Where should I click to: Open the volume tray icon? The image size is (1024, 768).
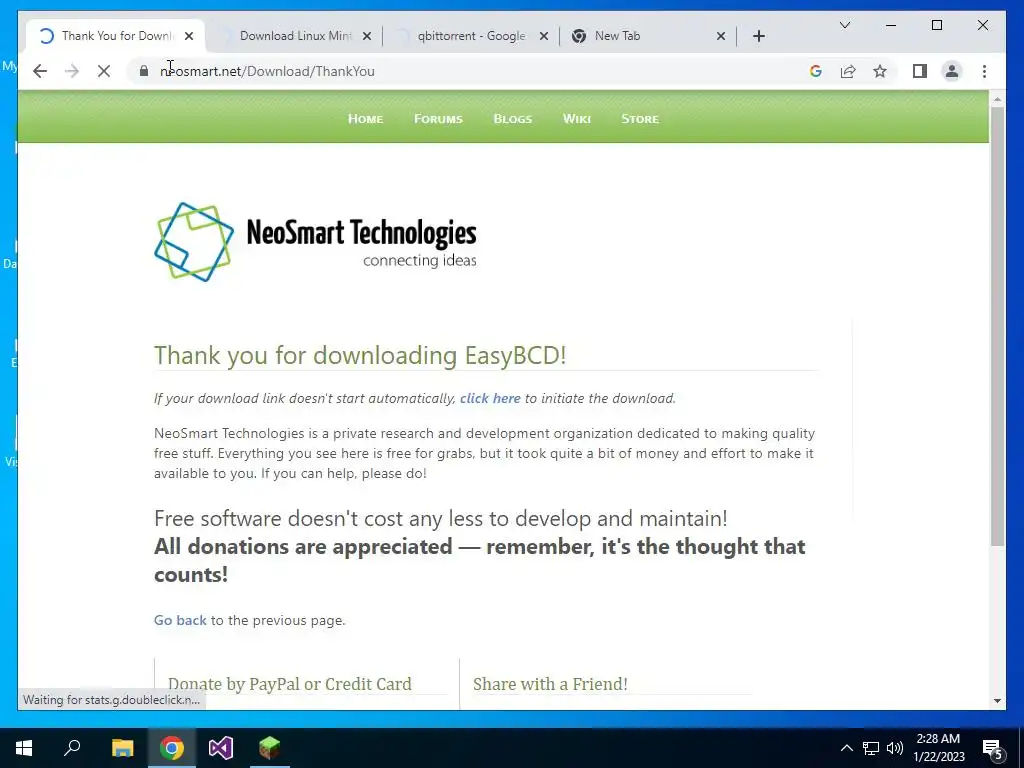(895, 748)
